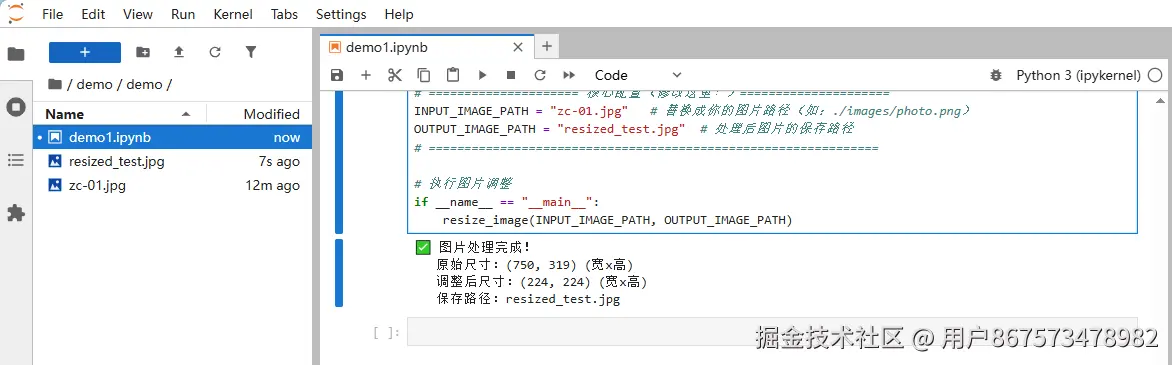1172x365 pixels.
Task: Run the selected cell
Action: (x=482, y=75)
